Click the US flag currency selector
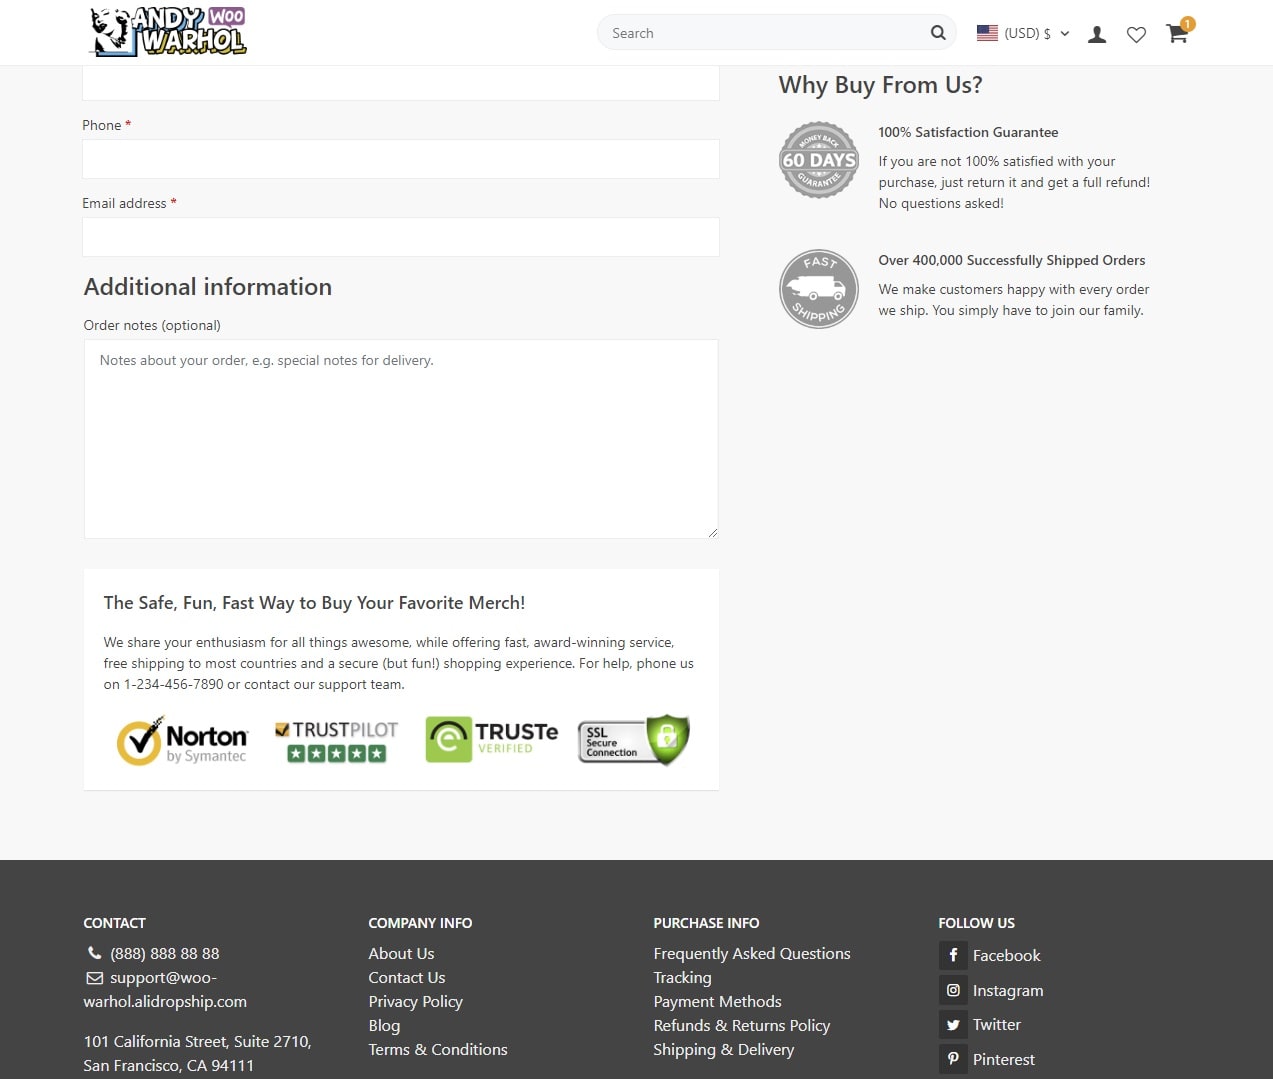This screenshot has width=1273, height=1079. [987, 33]
